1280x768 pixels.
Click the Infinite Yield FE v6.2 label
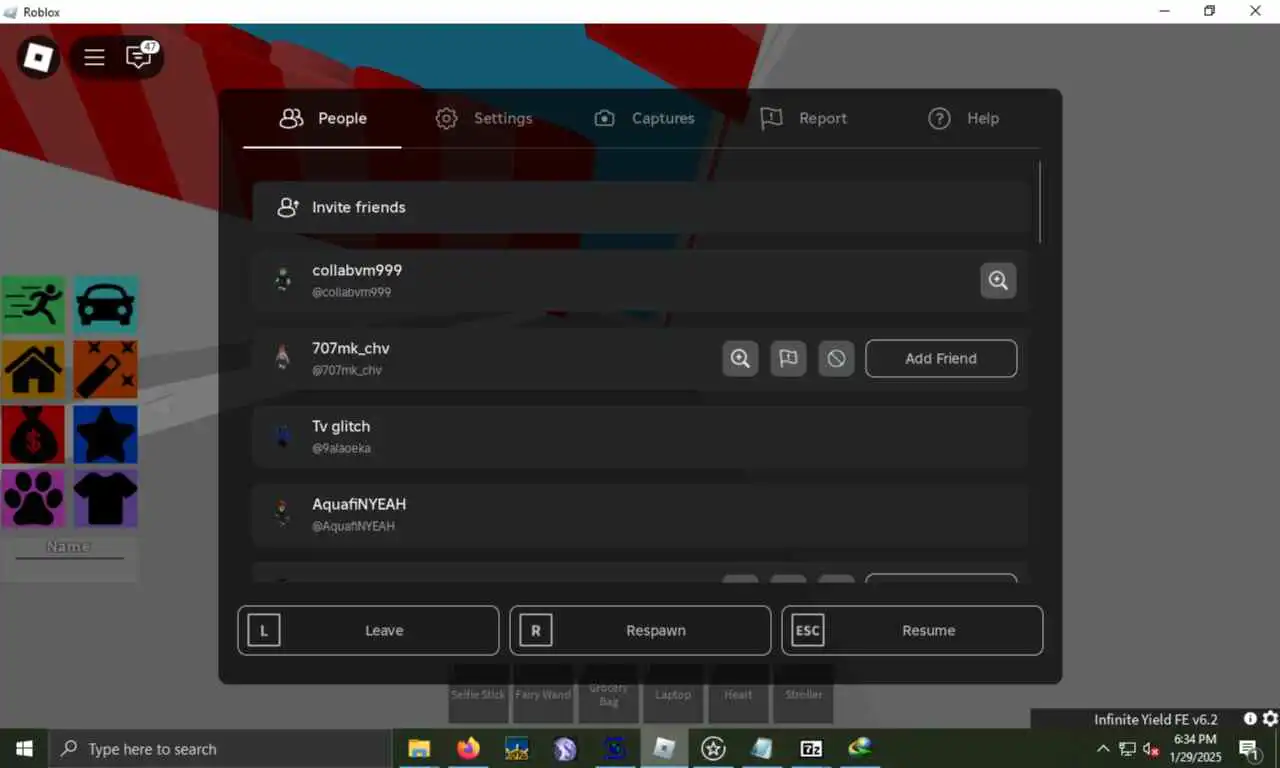(x=1155, y=719)
